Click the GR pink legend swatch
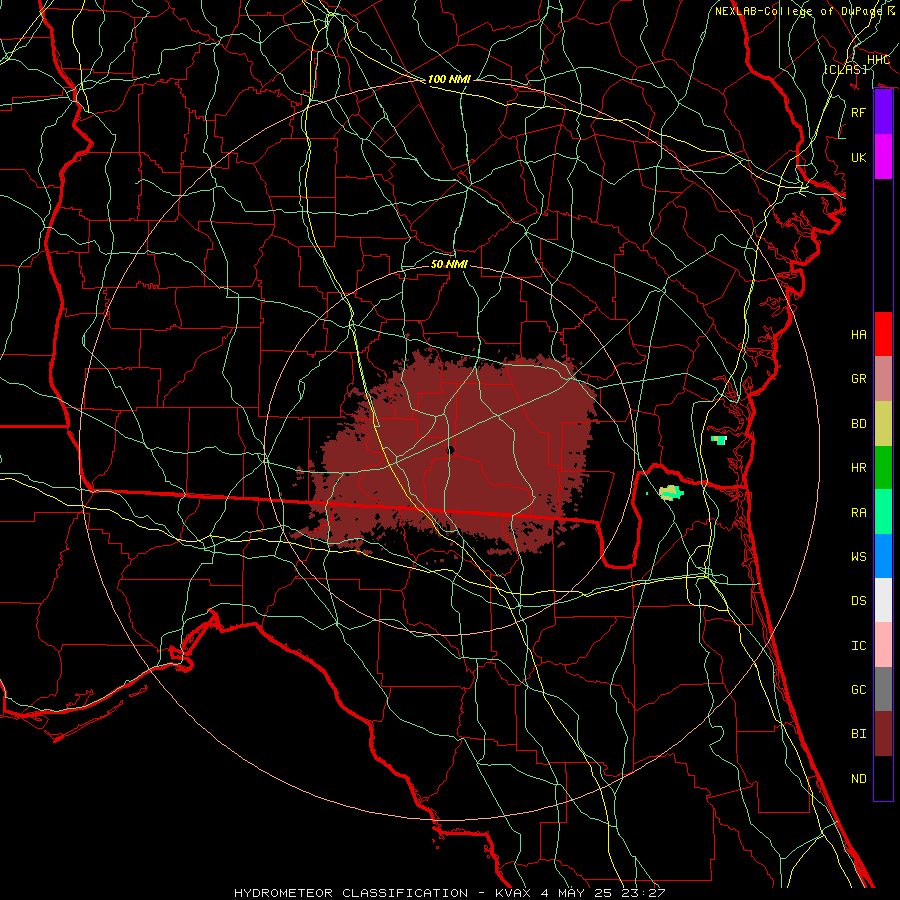The height and width of the screenshot is (900, 900). (x=883, y=378)
